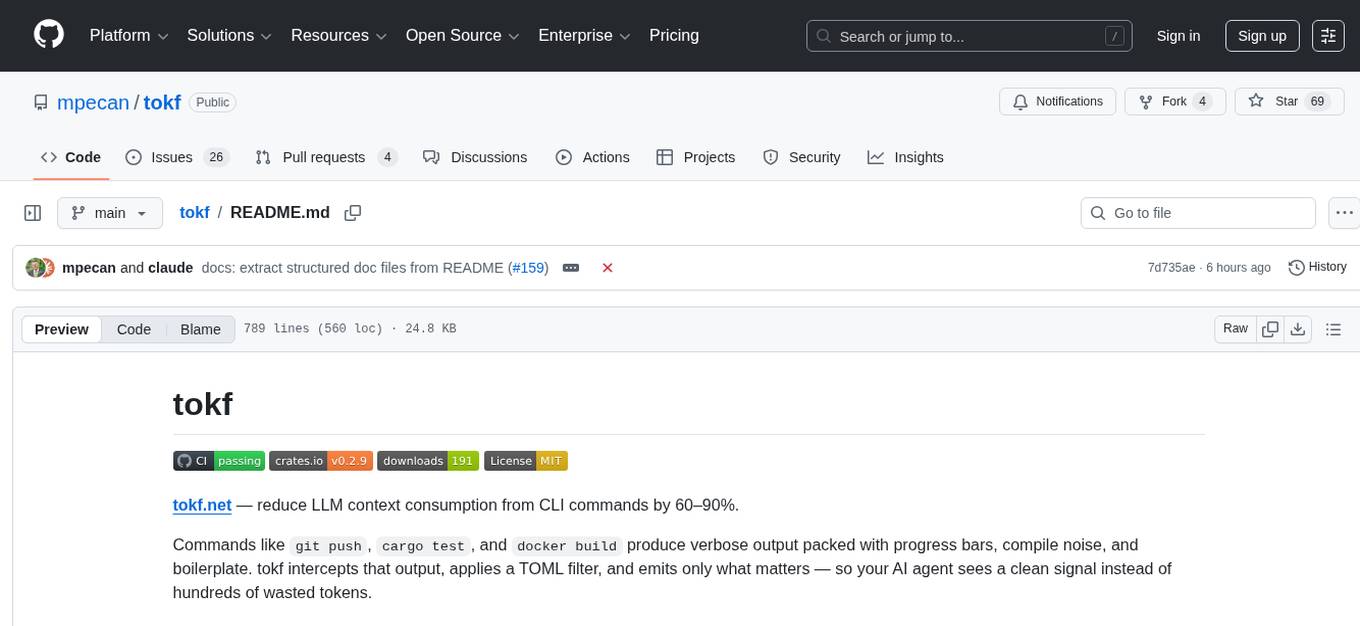Open the more file actions ellipsis menu
Screen dimensions: 1360x626
click(x=1344, y=212)
